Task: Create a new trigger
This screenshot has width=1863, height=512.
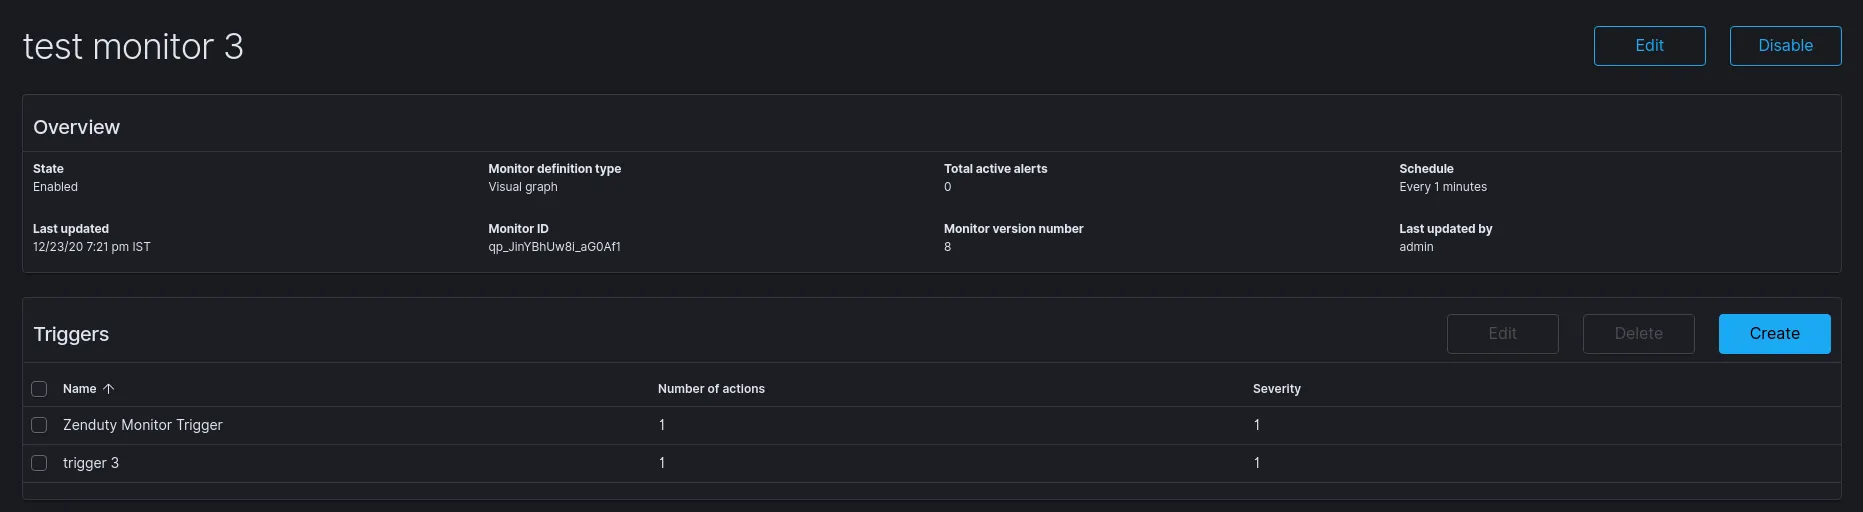Action: pos(1774,334)
